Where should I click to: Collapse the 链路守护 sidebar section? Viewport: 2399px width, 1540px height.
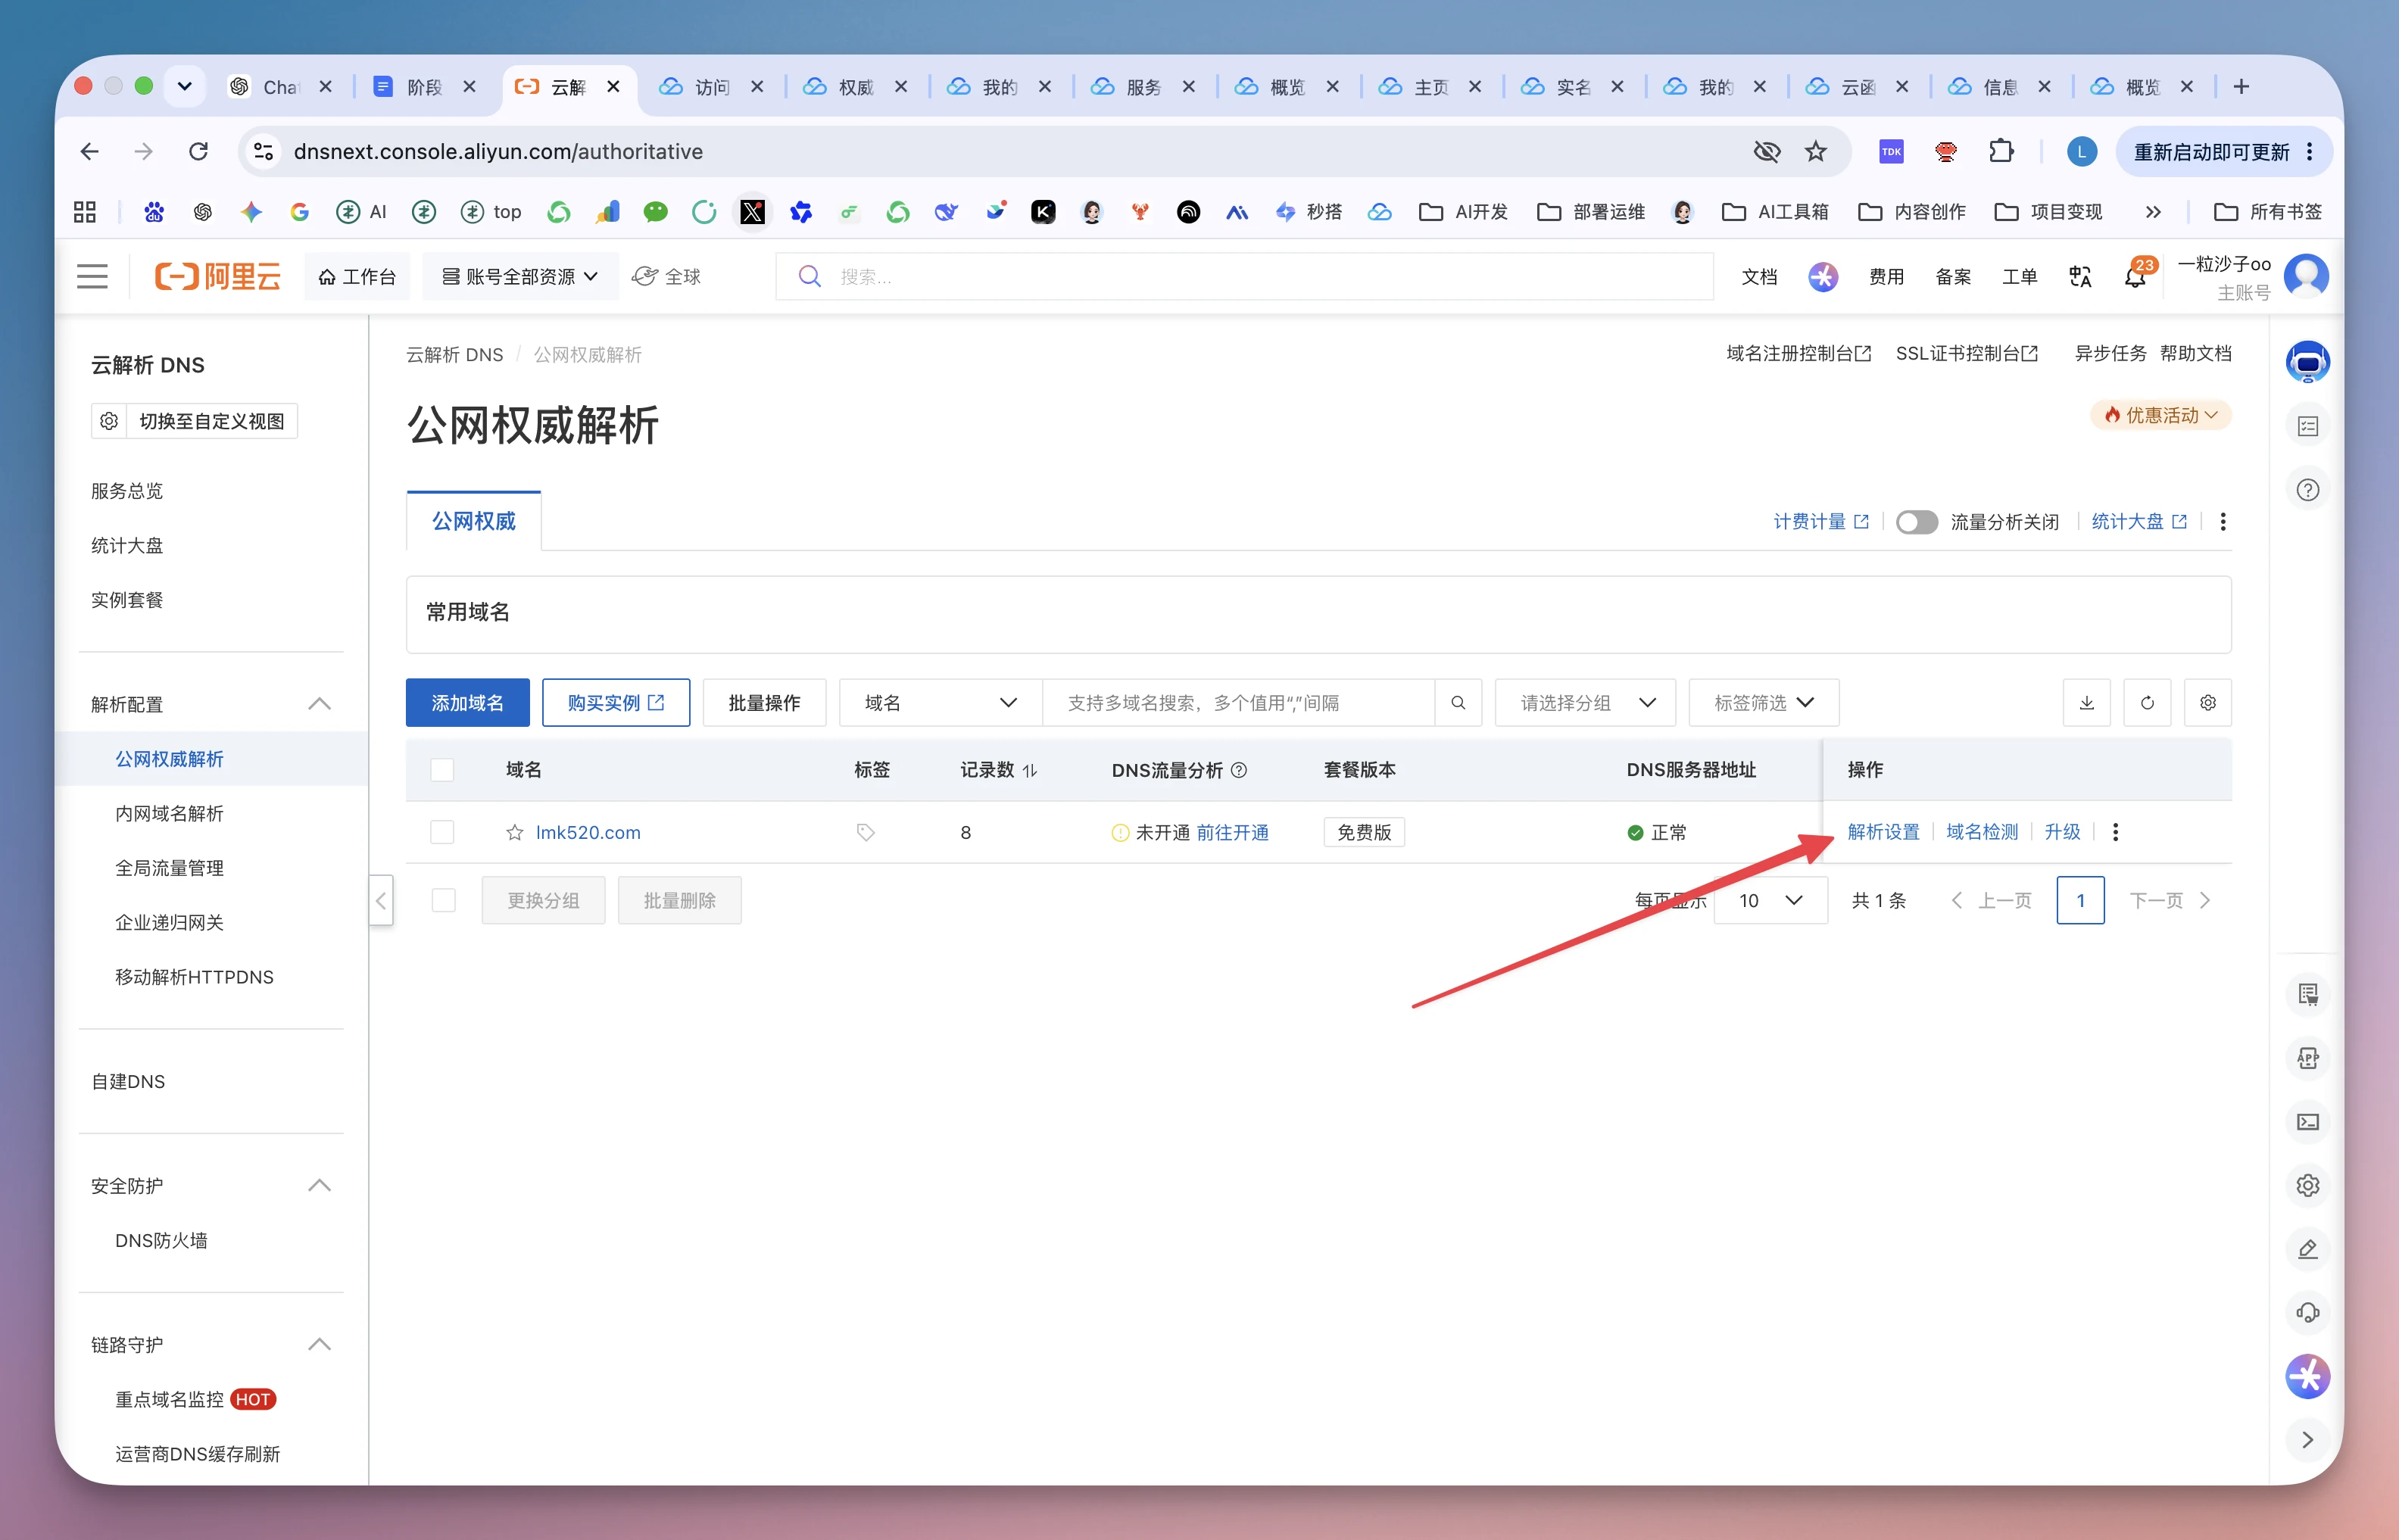(319, 1345)
